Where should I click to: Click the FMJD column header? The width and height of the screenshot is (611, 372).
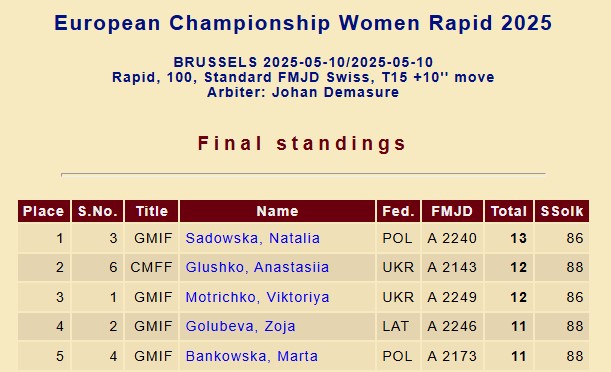[452, 211]
